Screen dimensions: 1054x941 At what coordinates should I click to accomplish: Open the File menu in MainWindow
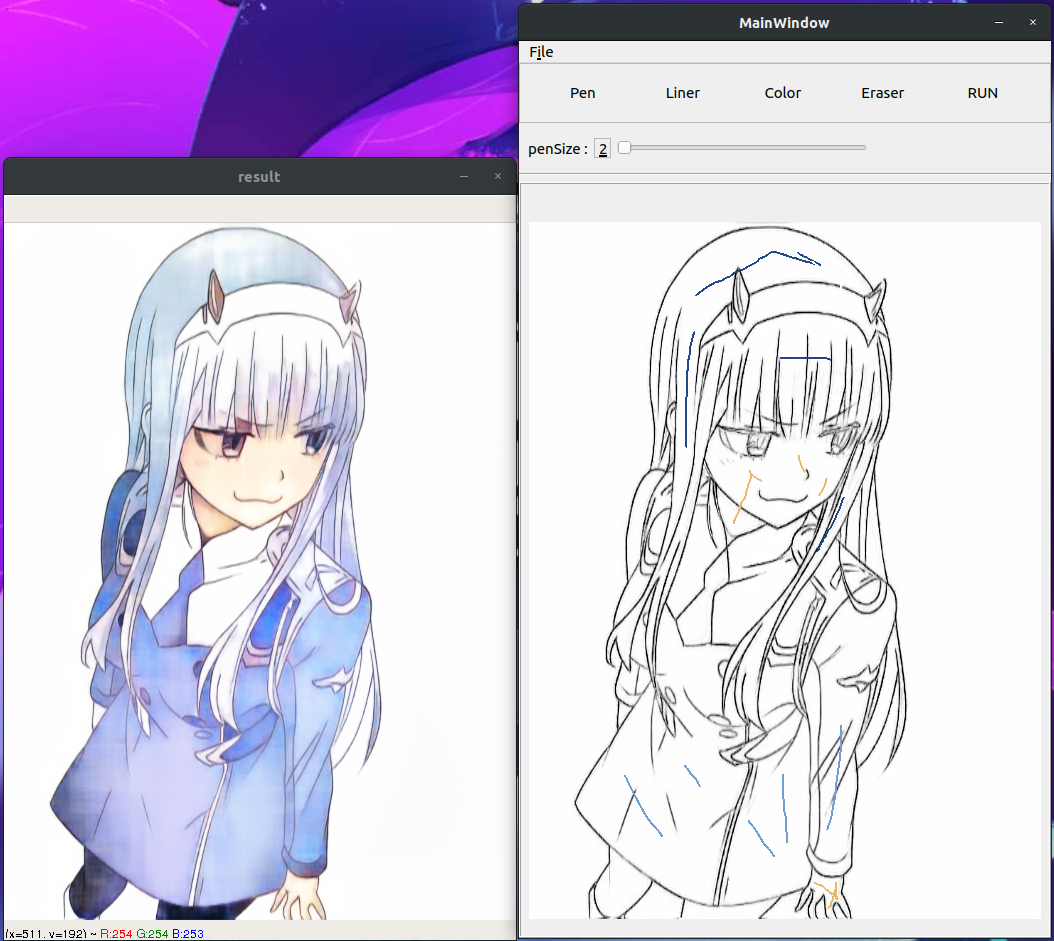tap(540, 52)
